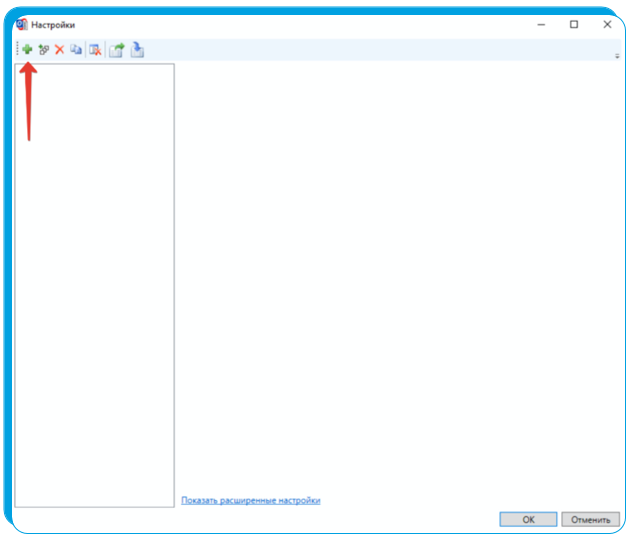This screenshot has height=538, width=631.
Task: Click the Настройки window app icon
Action: click(x=22, y=25)
